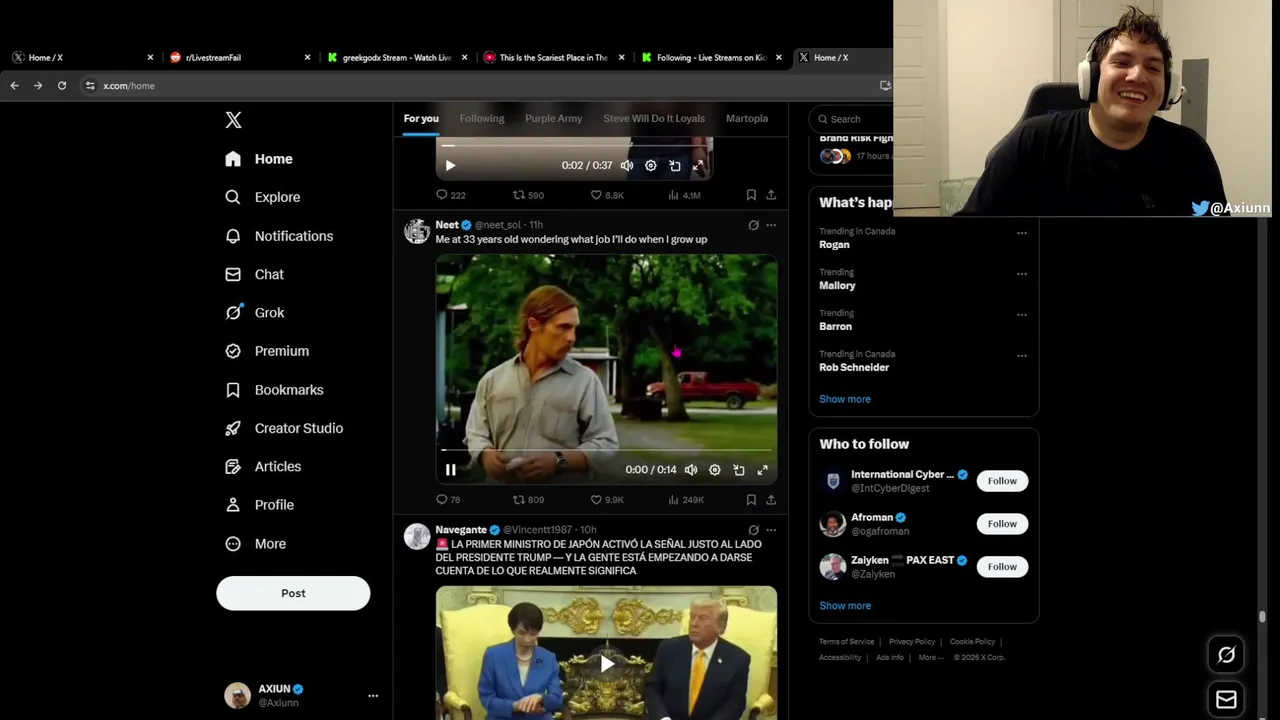
Task: Open Grok actions on Neet's post
Action: click(x=754, y=225)
